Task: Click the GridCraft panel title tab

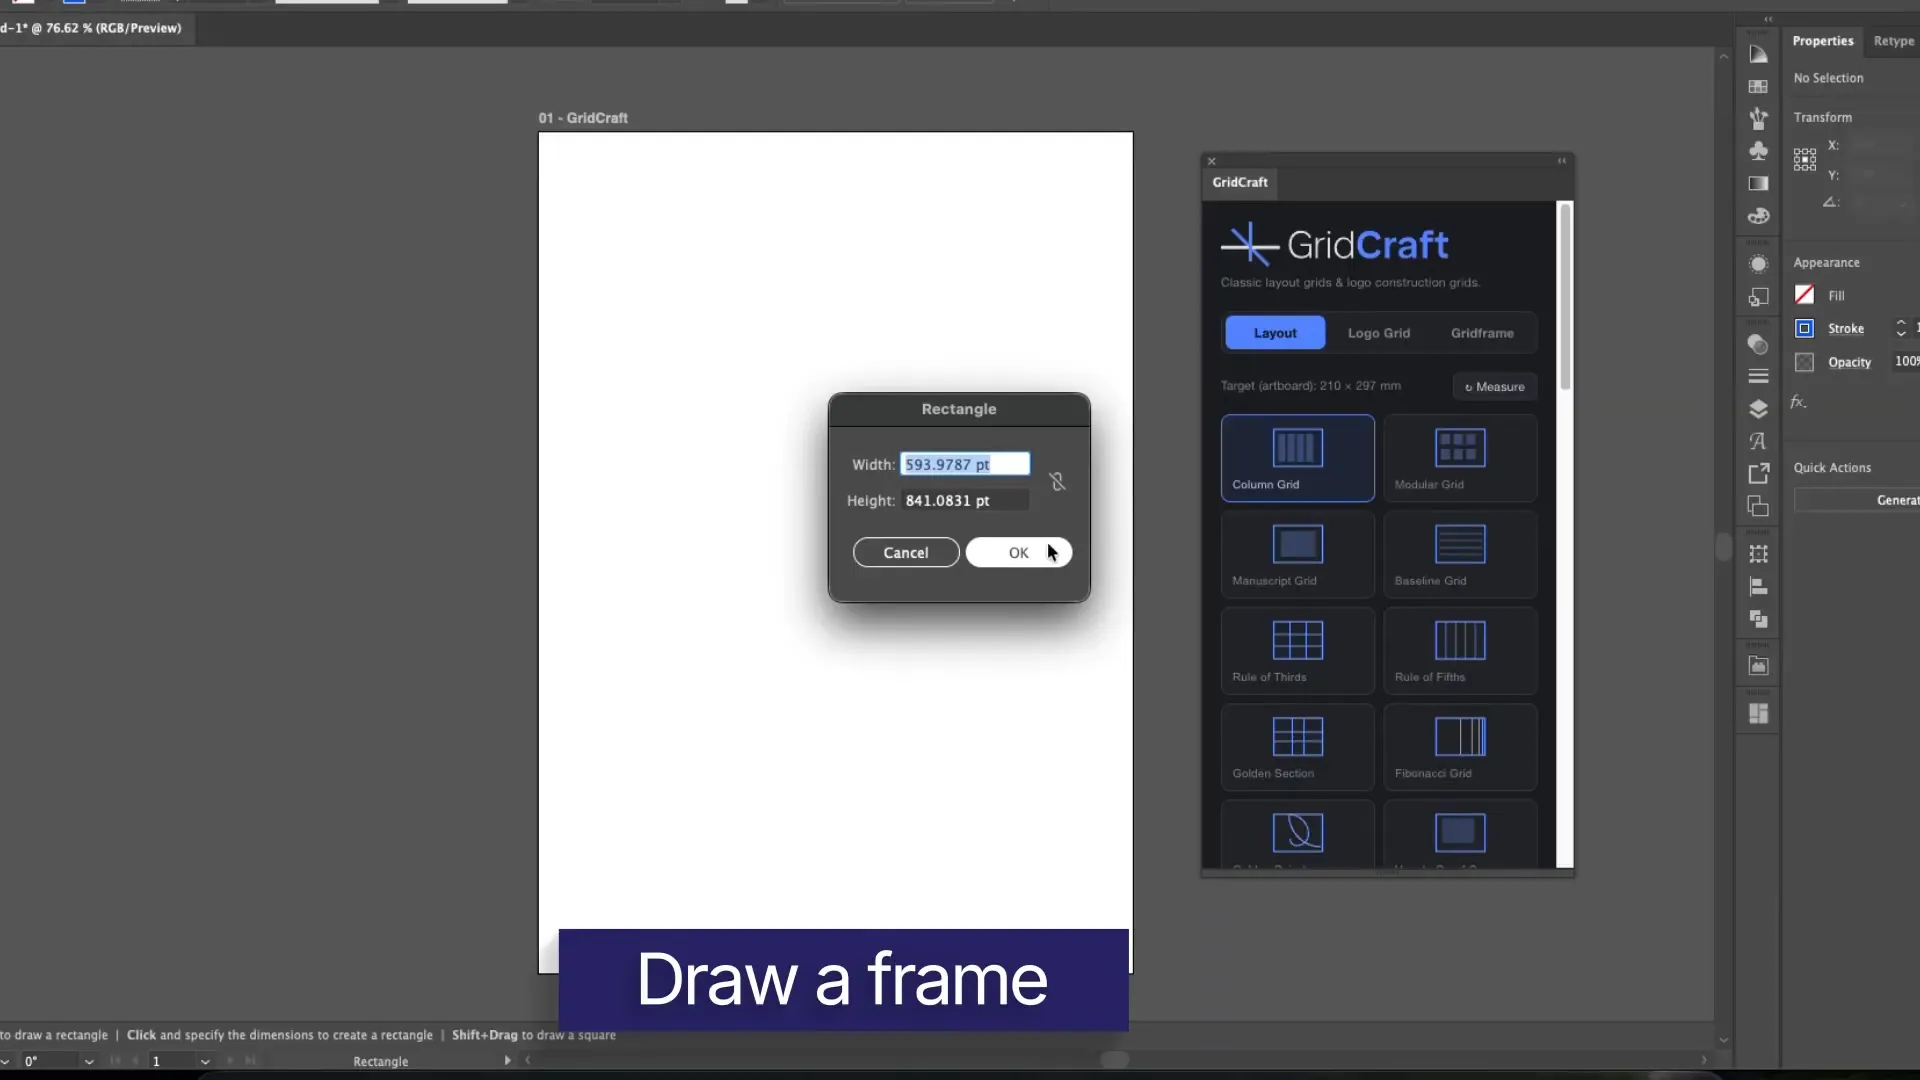Action: click(x=1240, y=182)
